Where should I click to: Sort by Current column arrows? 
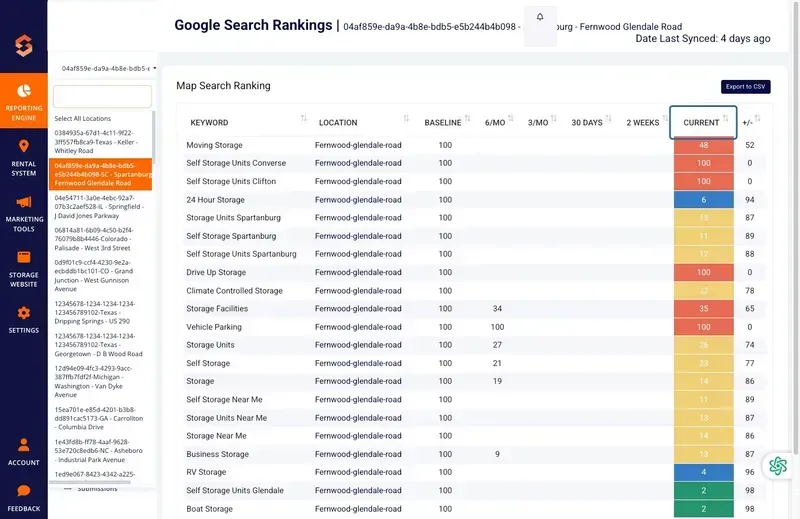[x=726, y=118]
